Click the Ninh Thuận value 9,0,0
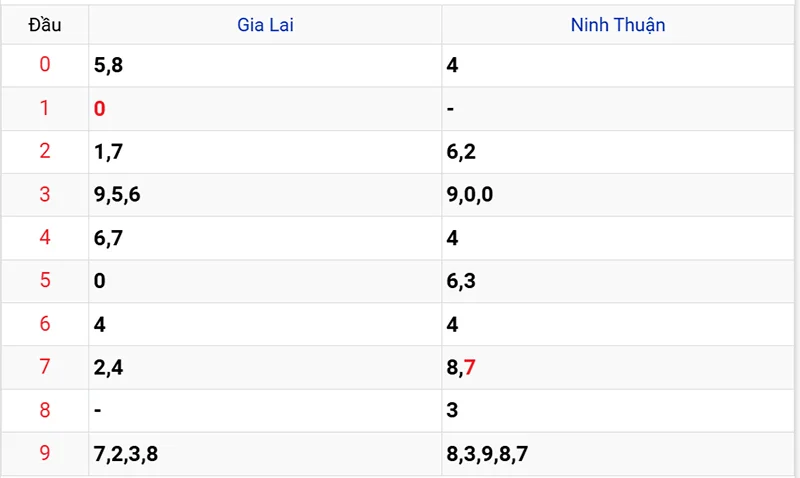800x478 pixels. (x=470, y=194)
